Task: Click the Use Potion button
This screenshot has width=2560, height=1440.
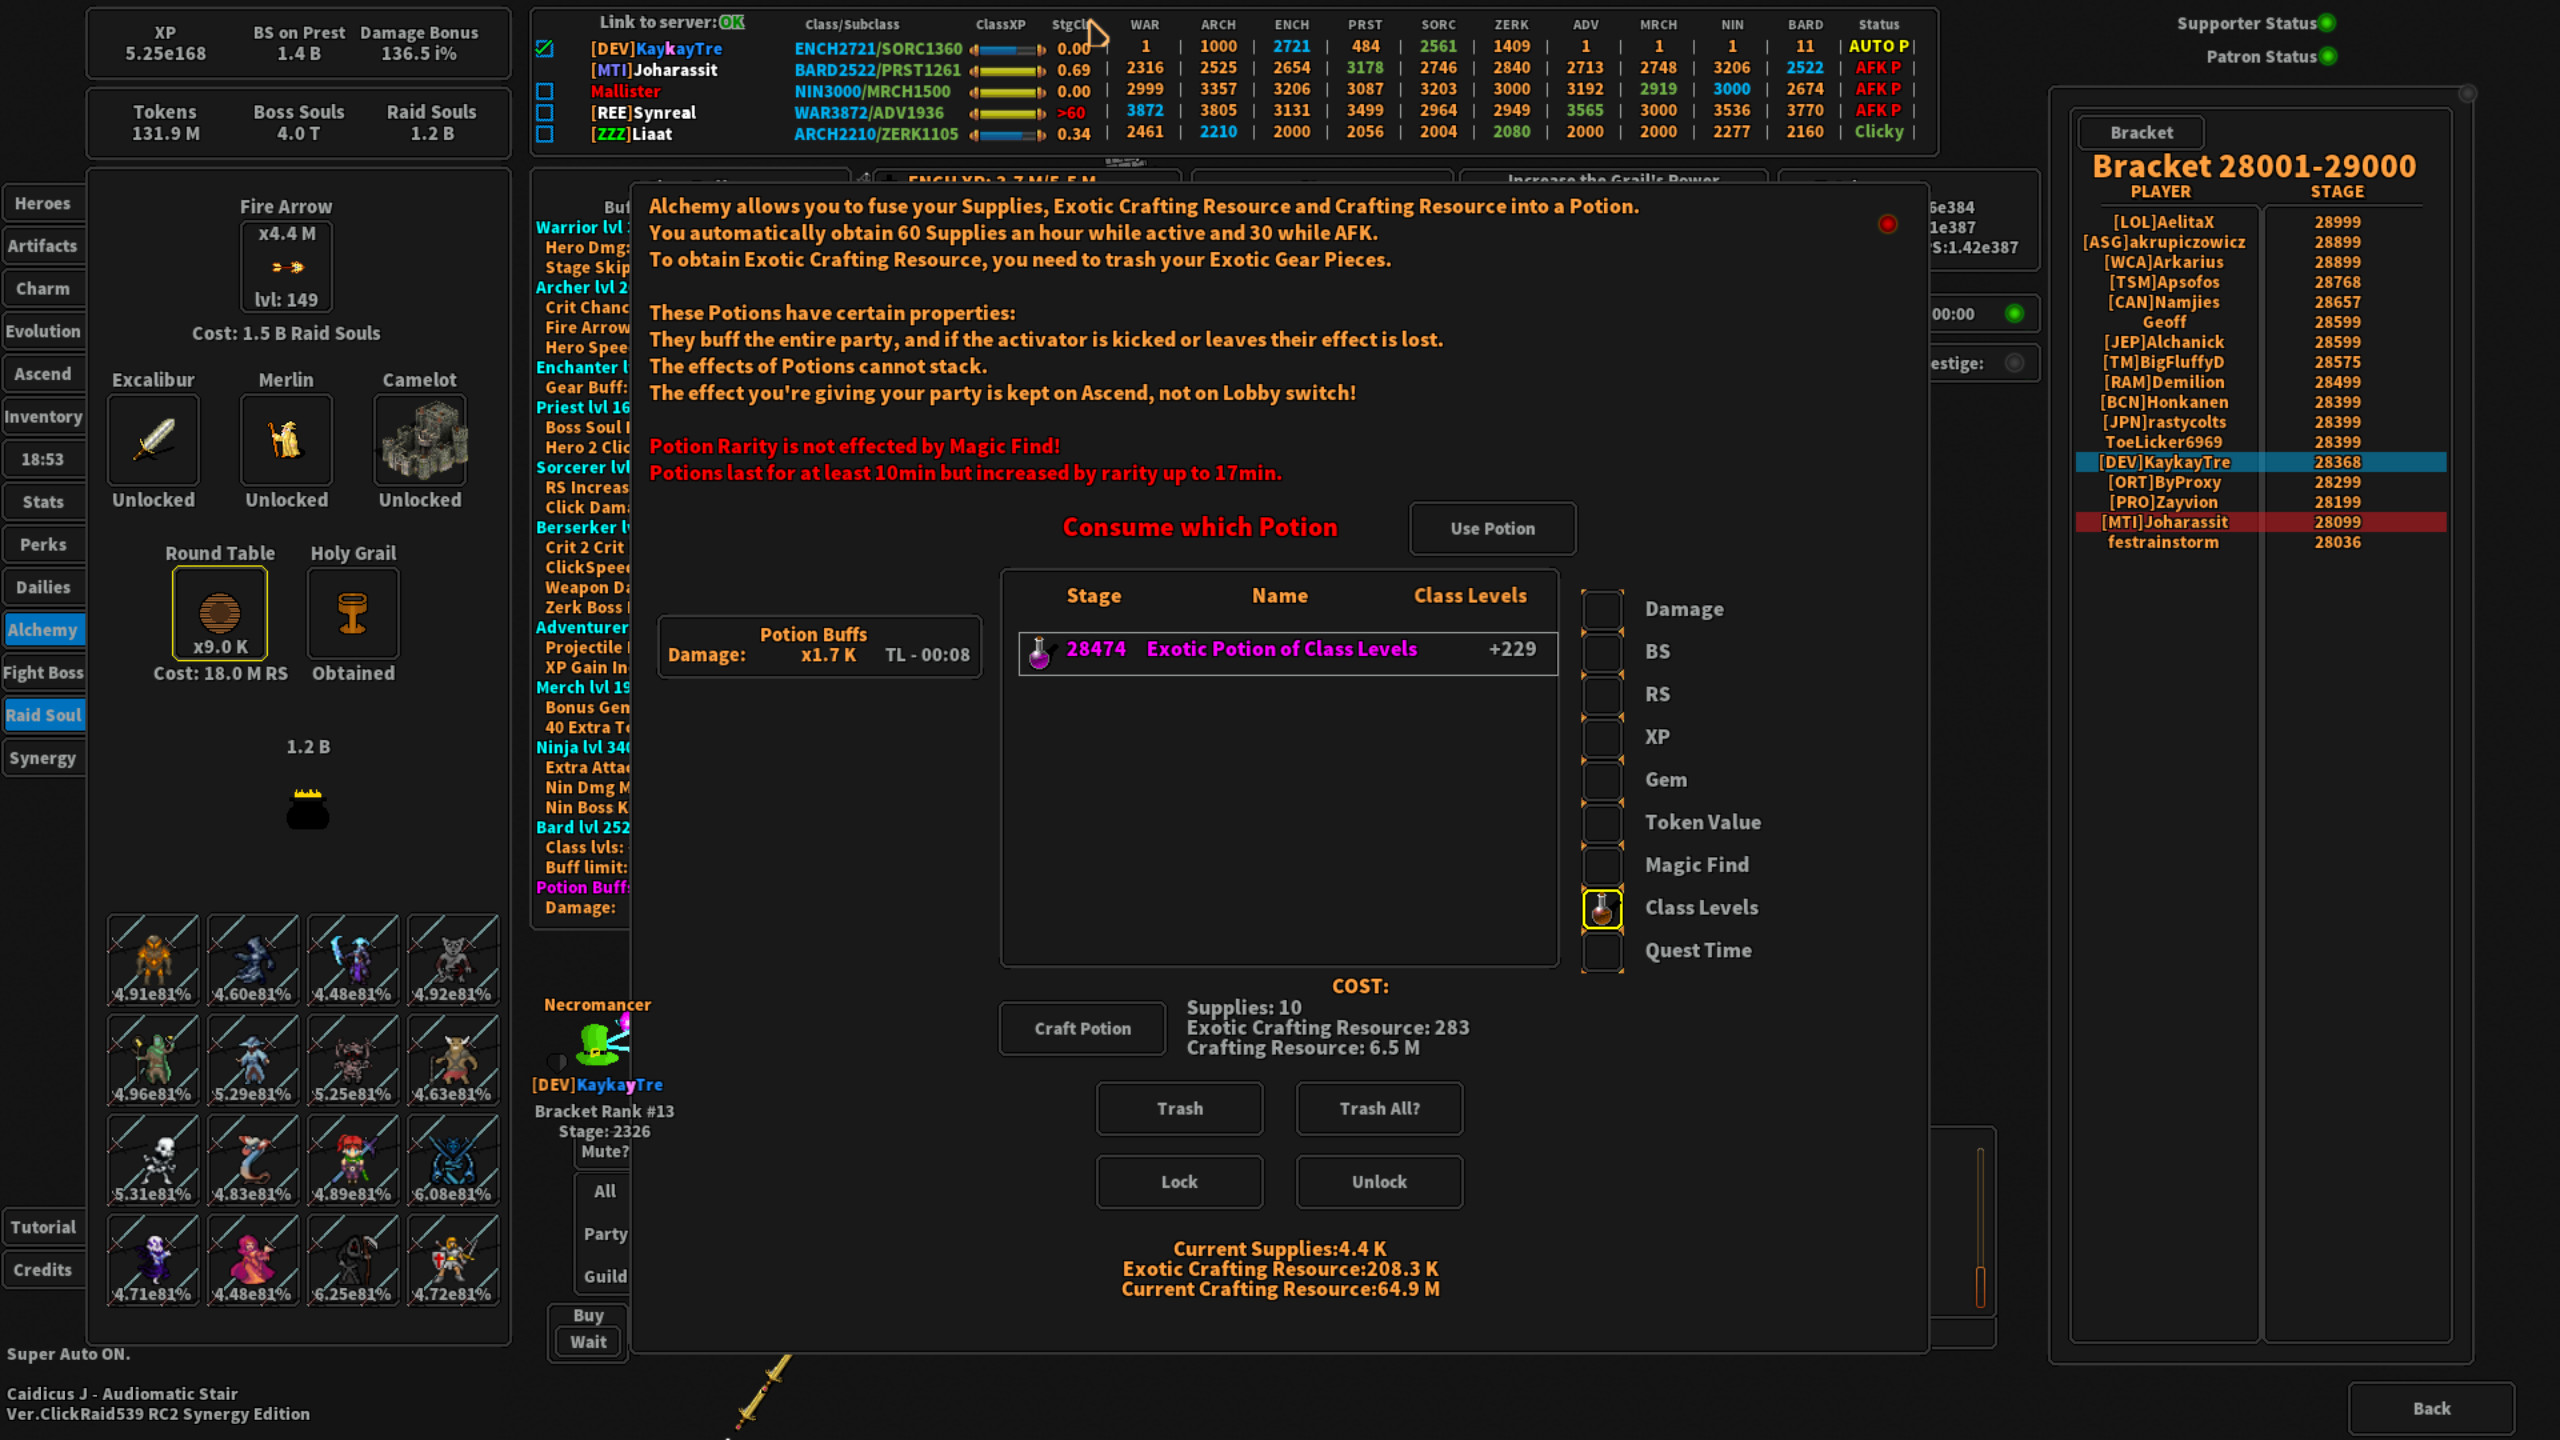Action: (x=1491, y=528)
